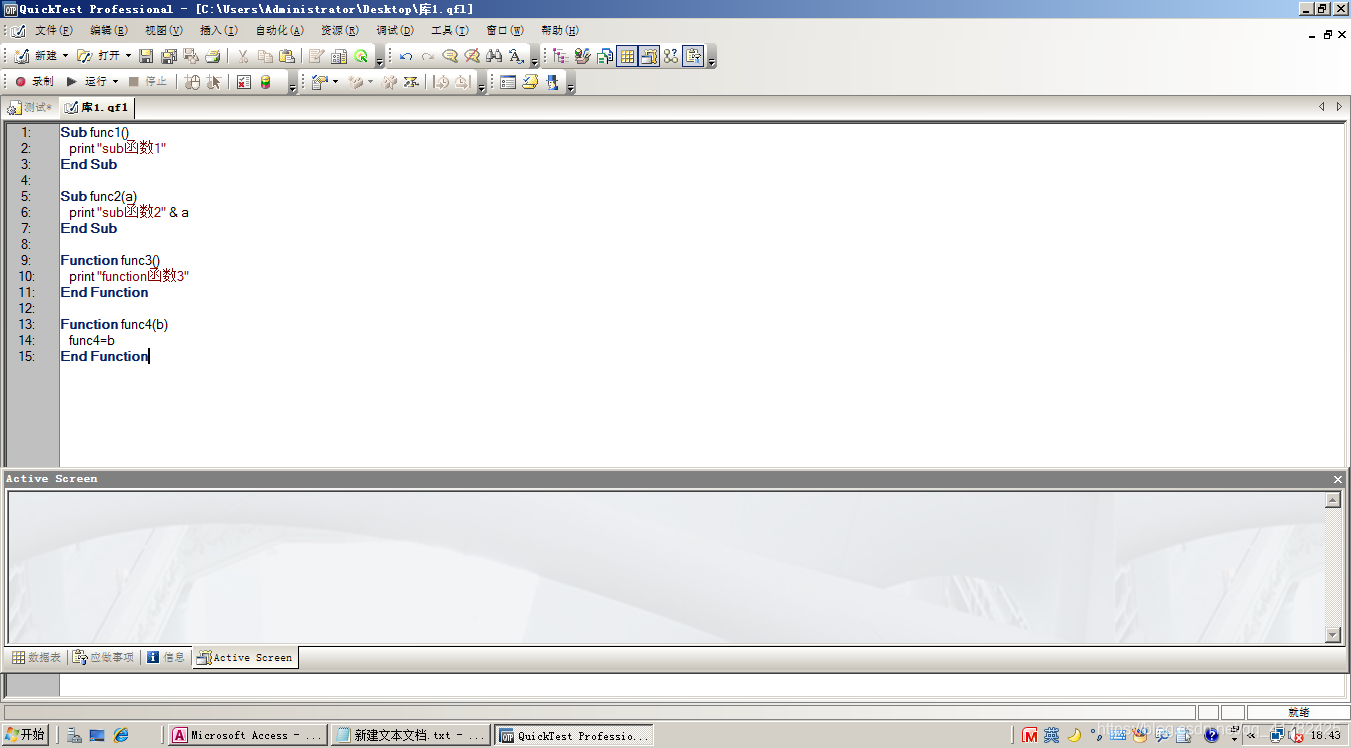The width and height of the screenshot is (1351, 748).
Task: Click the Step Generator sticky note icon
Action: 530,81
